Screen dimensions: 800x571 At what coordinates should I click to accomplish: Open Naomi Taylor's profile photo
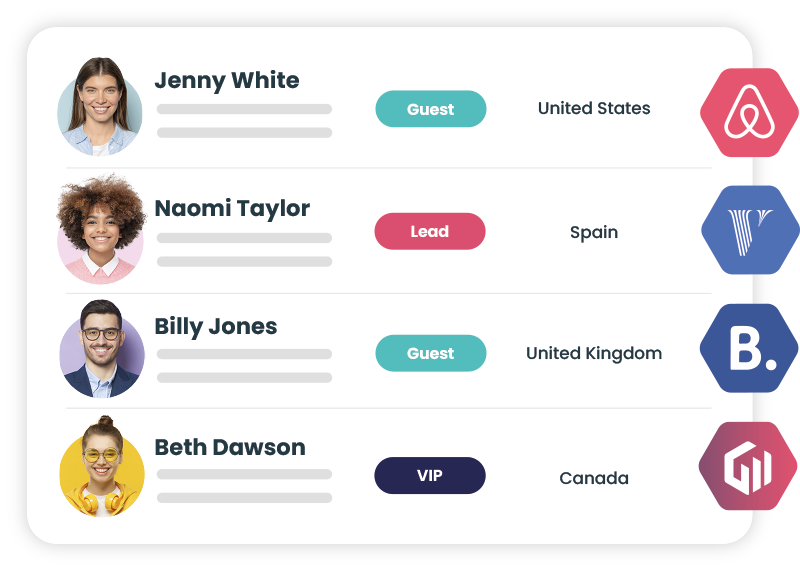pos(100,230)
